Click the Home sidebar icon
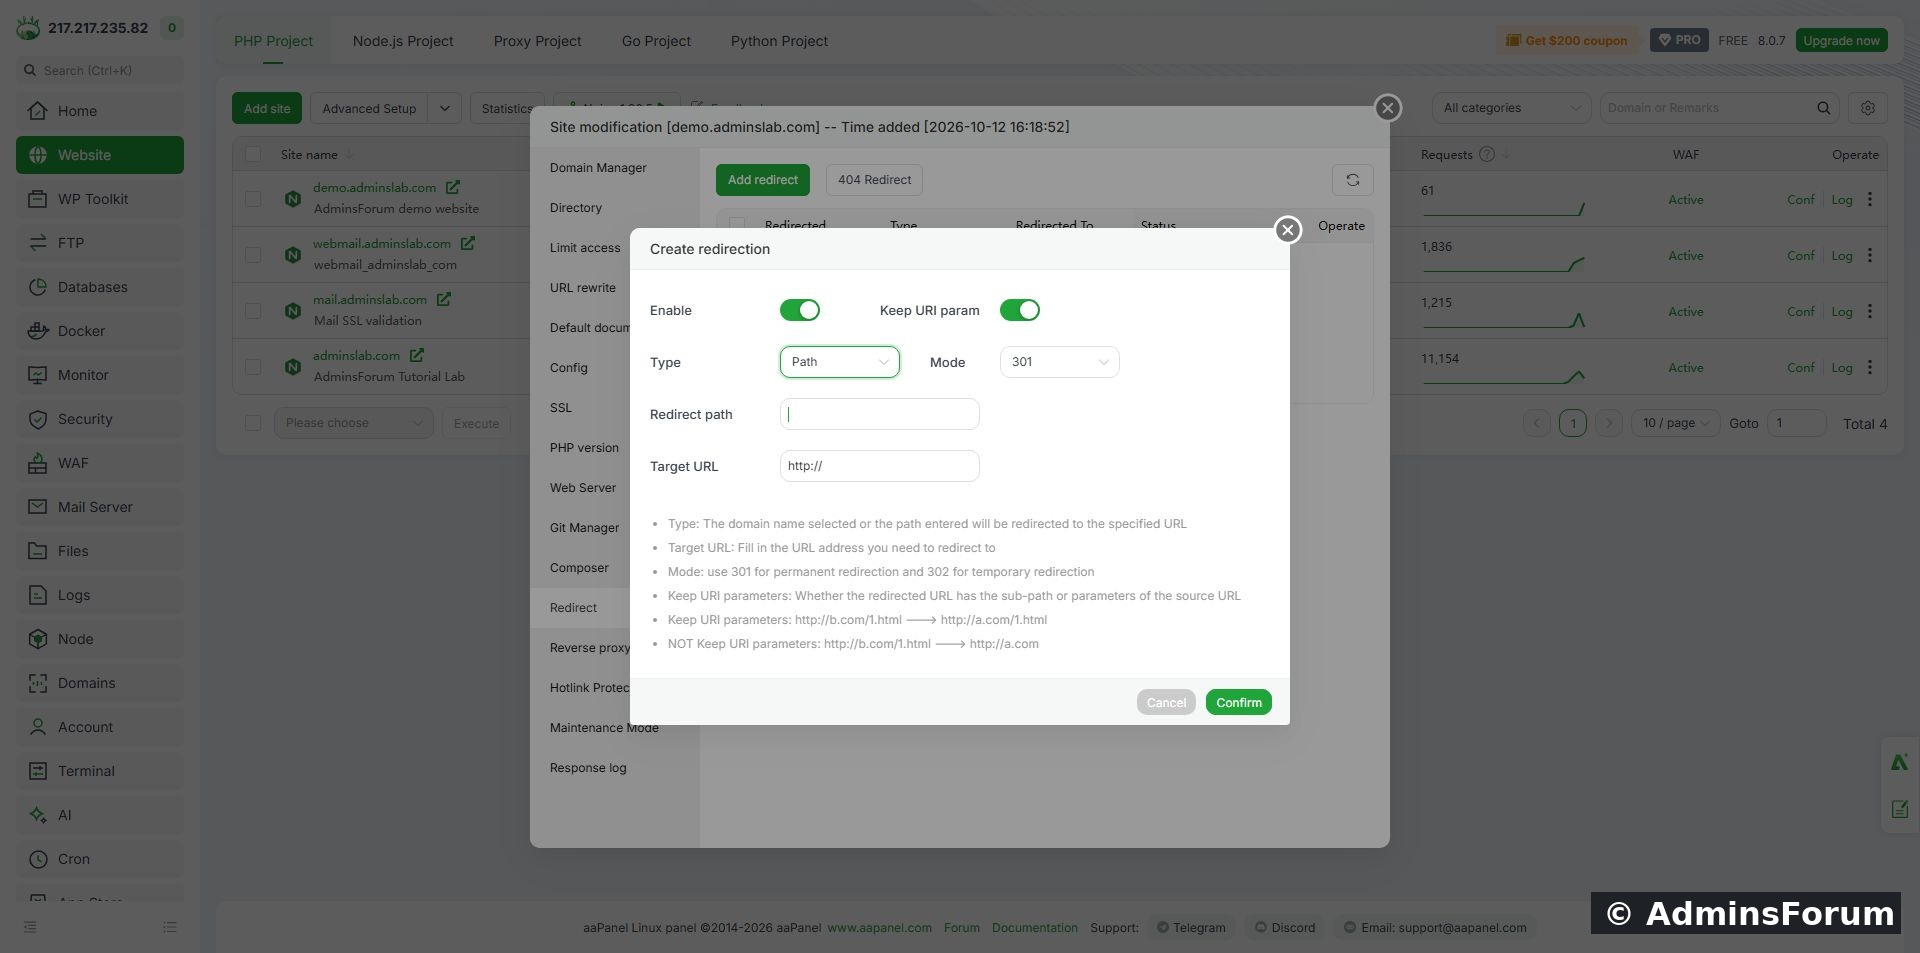 coord(38,111)
